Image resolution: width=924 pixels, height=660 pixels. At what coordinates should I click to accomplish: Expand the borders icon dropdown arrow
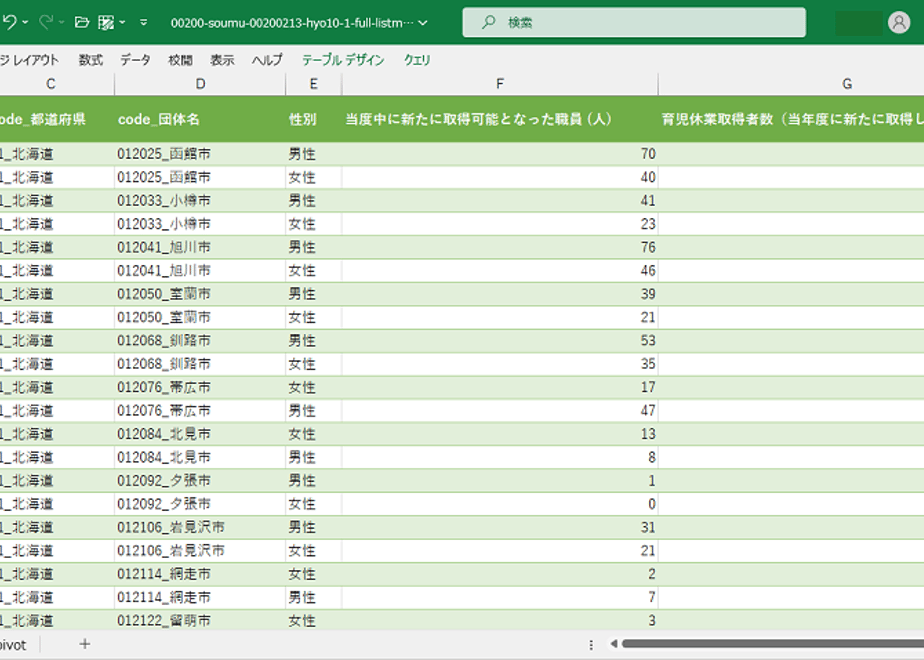123,22
